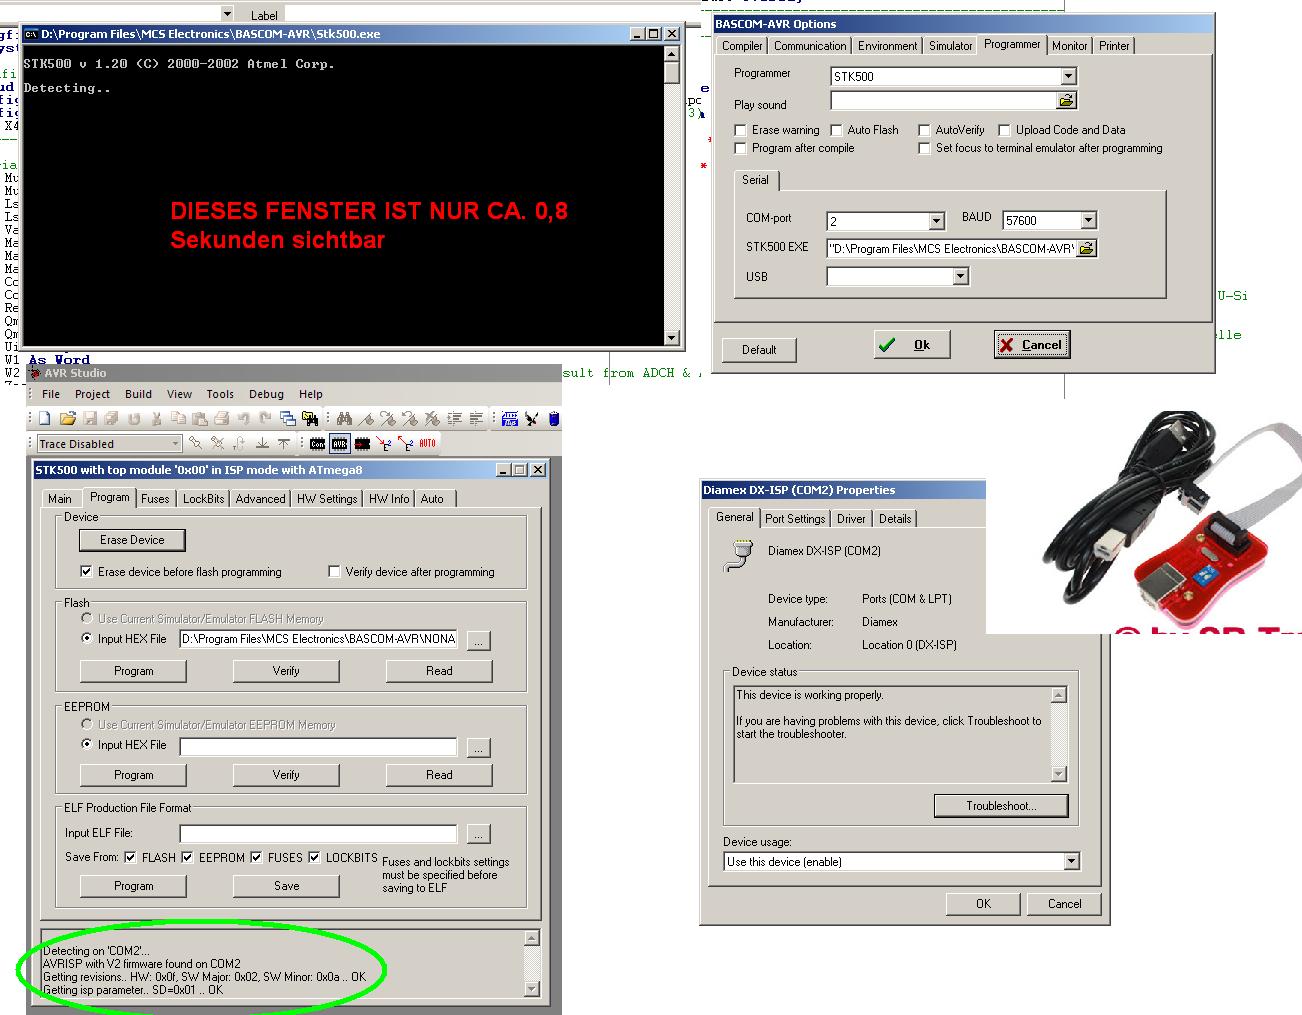Switch to the Fuses tab
Image resolution: width=1302 pixels, height=1015 pixels.
[155, 498]
